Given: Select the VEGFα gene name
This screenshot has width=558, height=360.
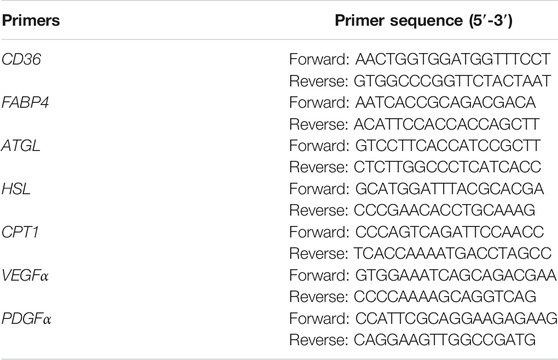Looking at the screenshot, I should [x=25, y=275].
